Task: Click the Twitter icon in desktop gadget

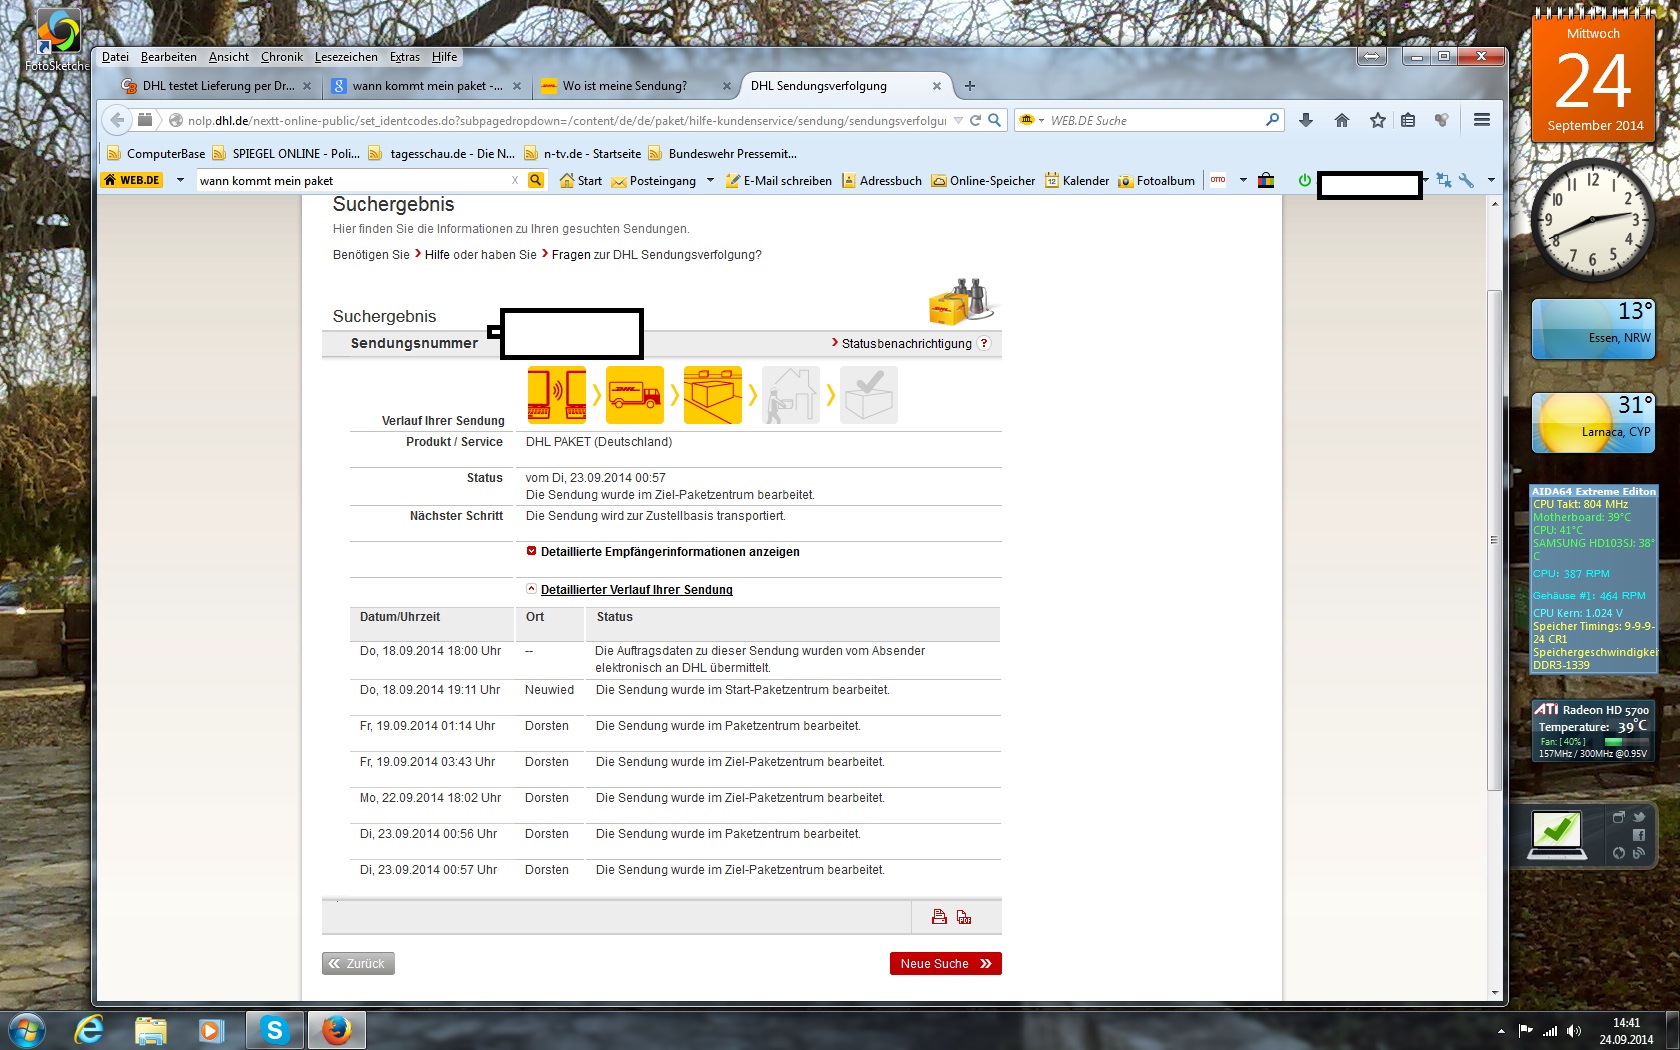Action: (1639, 817)
